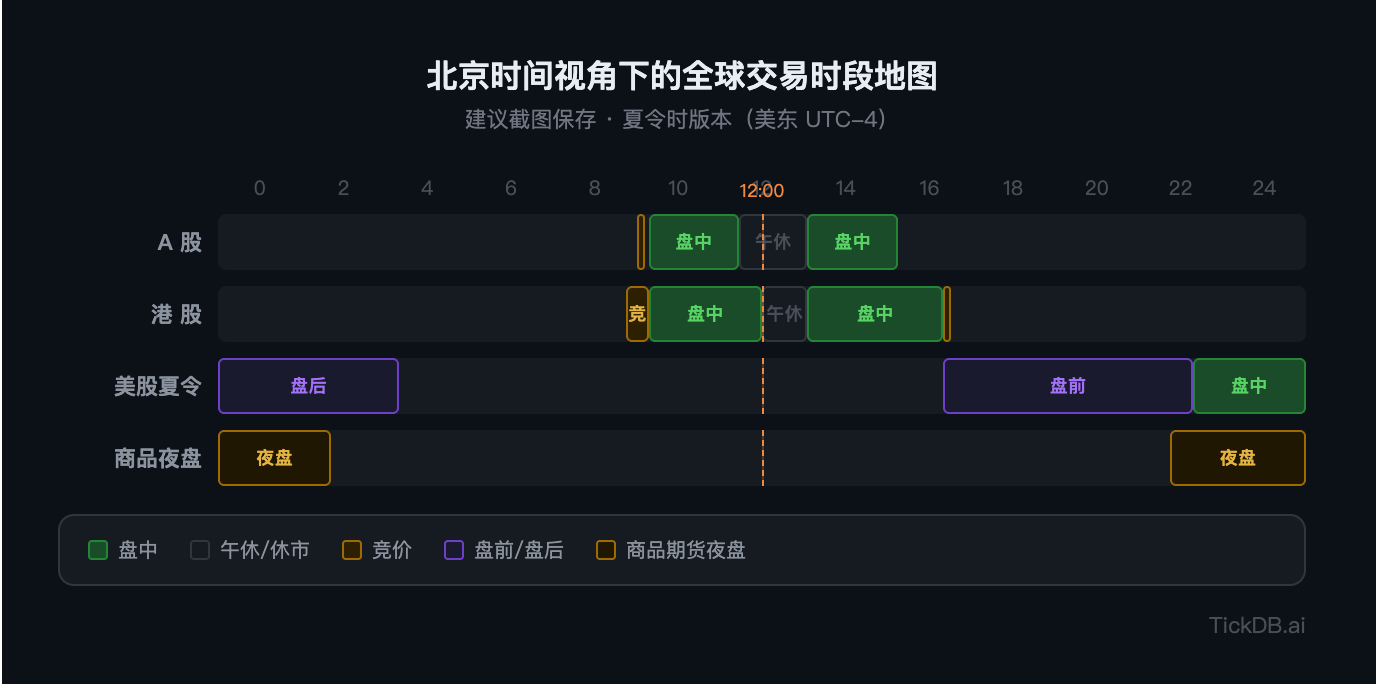Click the orange 12:00 time marker
The width and height of the screenshot is (1376, 684).
tap(762, 191)
